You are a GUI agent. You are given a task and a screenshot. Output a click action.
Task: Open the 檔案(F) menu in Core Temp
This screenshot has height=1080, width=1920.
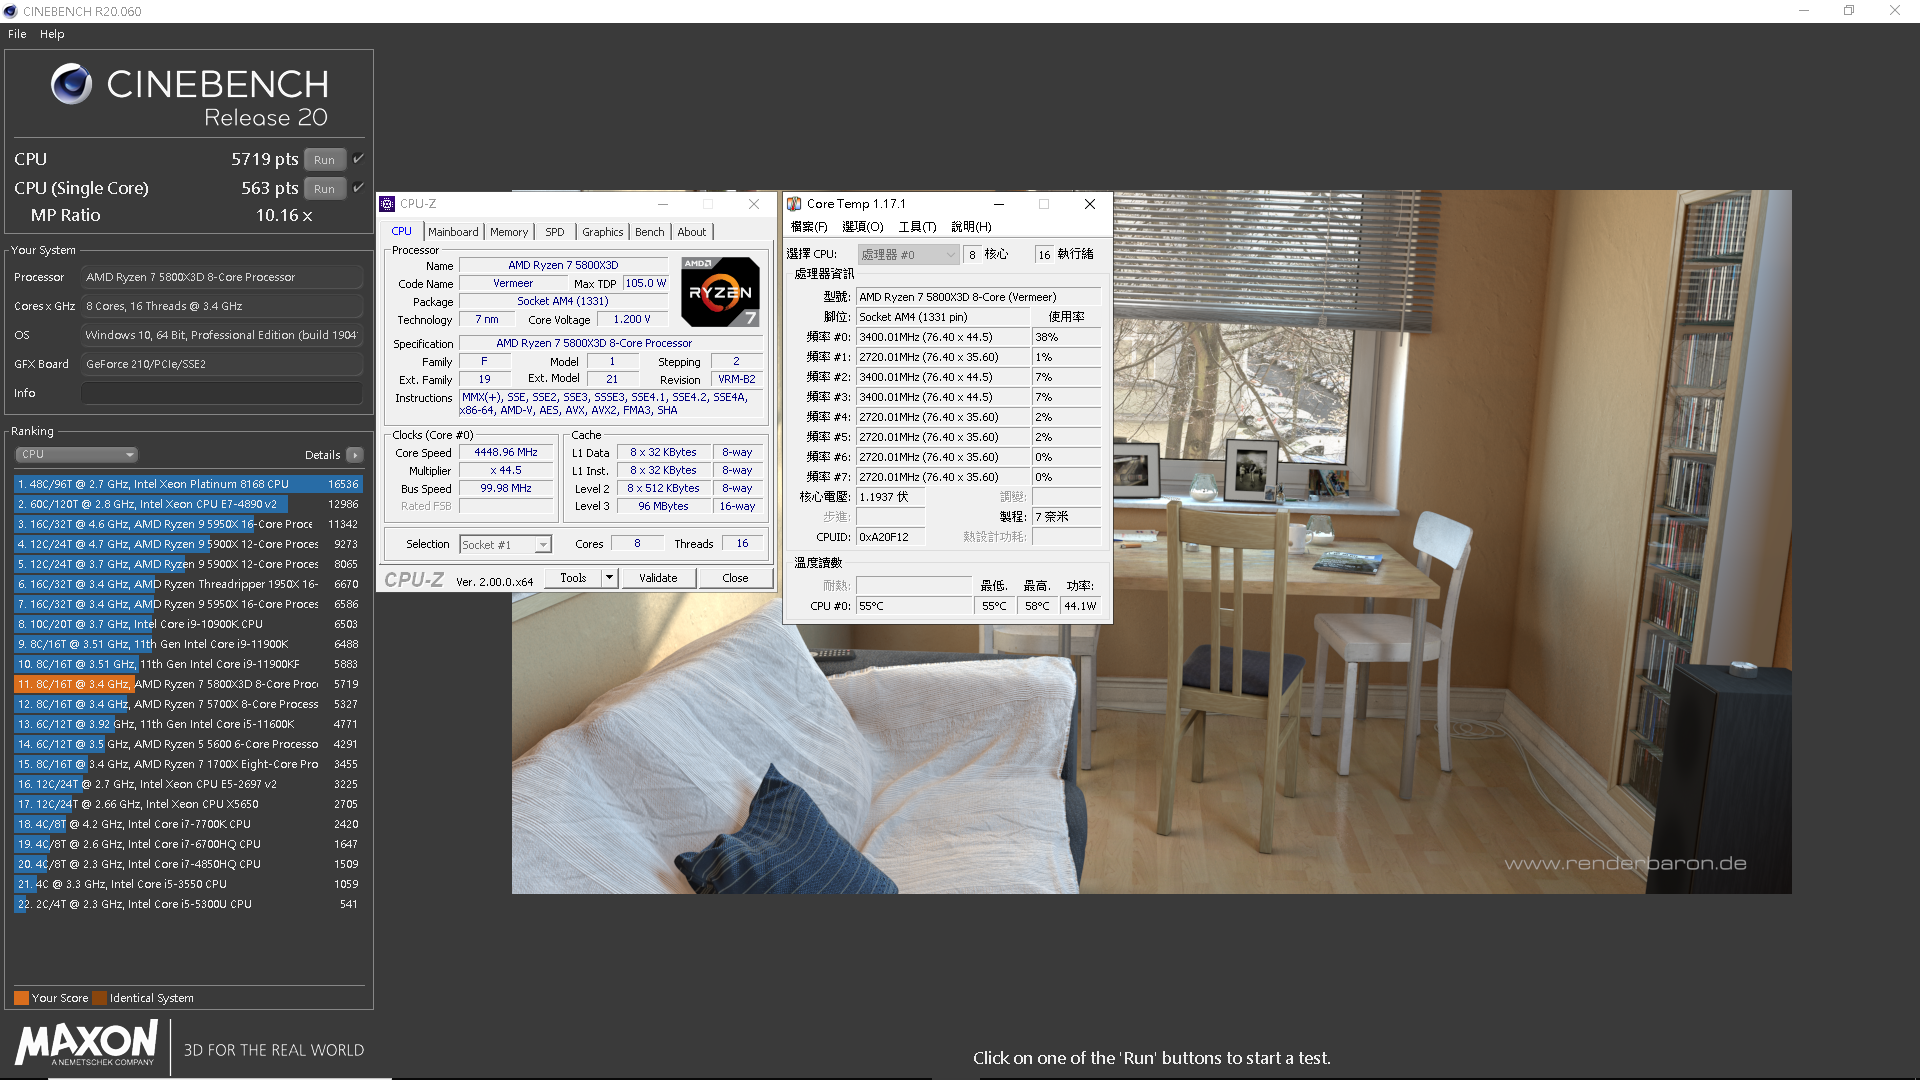point(809,227)
